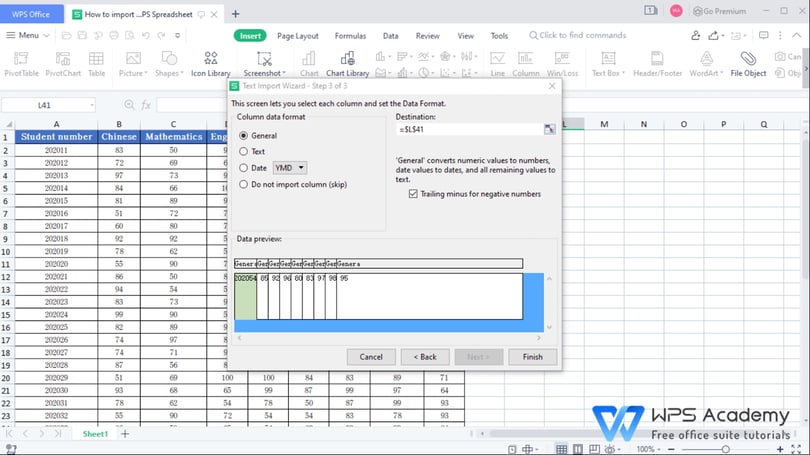The image size is (810, 455).
Task: Select the Text column data format
Action: (x=244, y=151)
